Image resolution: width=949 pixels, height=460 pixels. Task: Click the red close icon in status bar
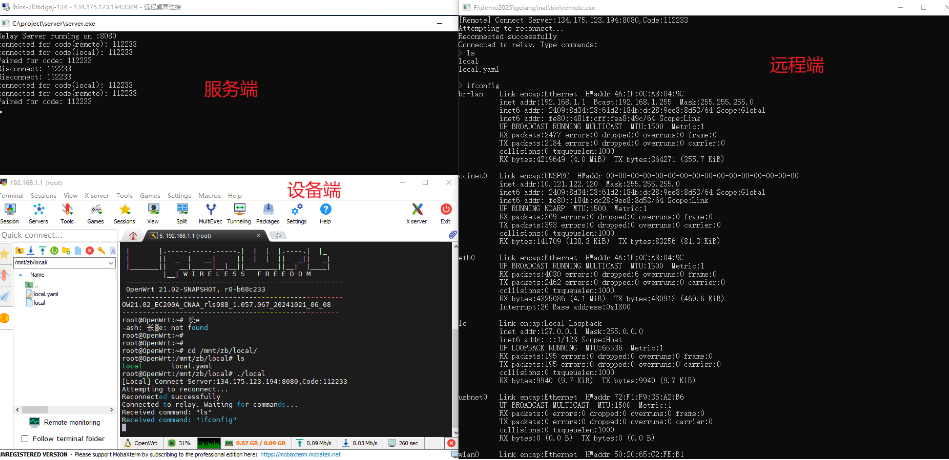tap(451, 443)
